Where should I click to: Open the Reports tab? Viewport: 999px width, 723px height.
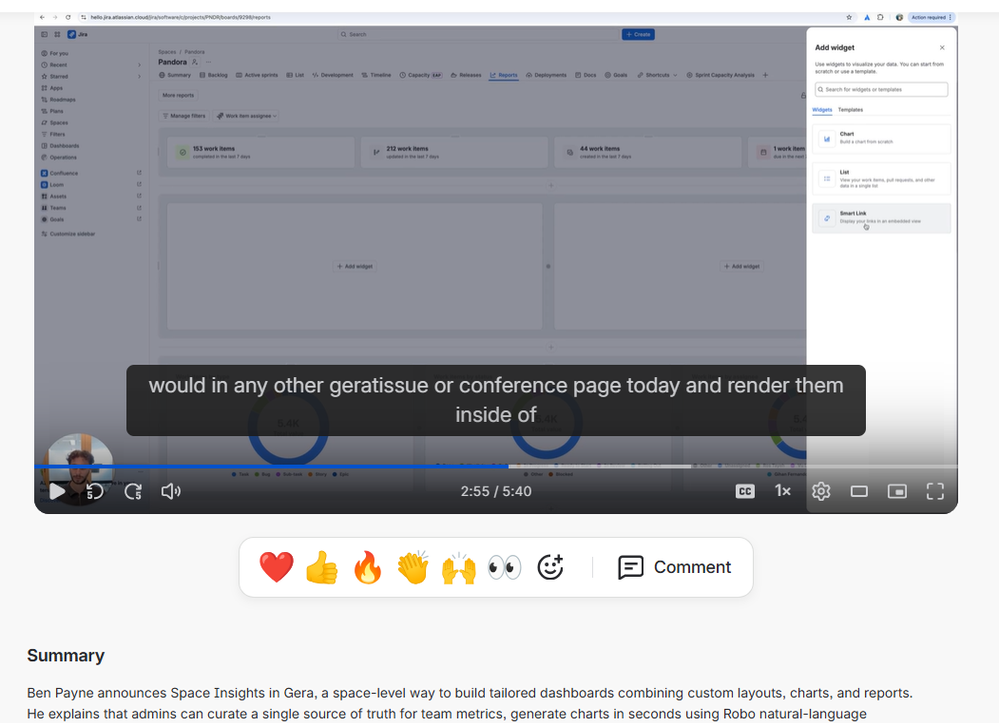tap(503, 75)
